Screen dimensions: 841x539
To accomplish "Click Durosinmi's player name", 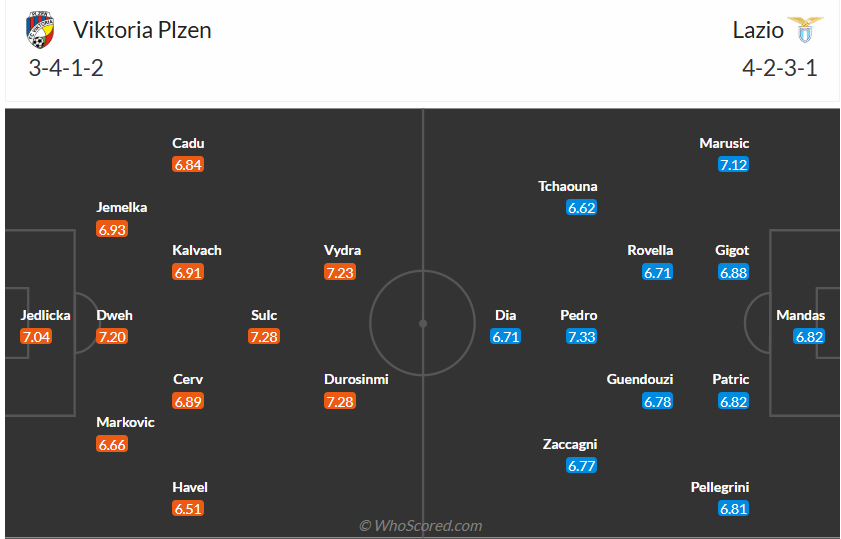I will coord(356,379).
